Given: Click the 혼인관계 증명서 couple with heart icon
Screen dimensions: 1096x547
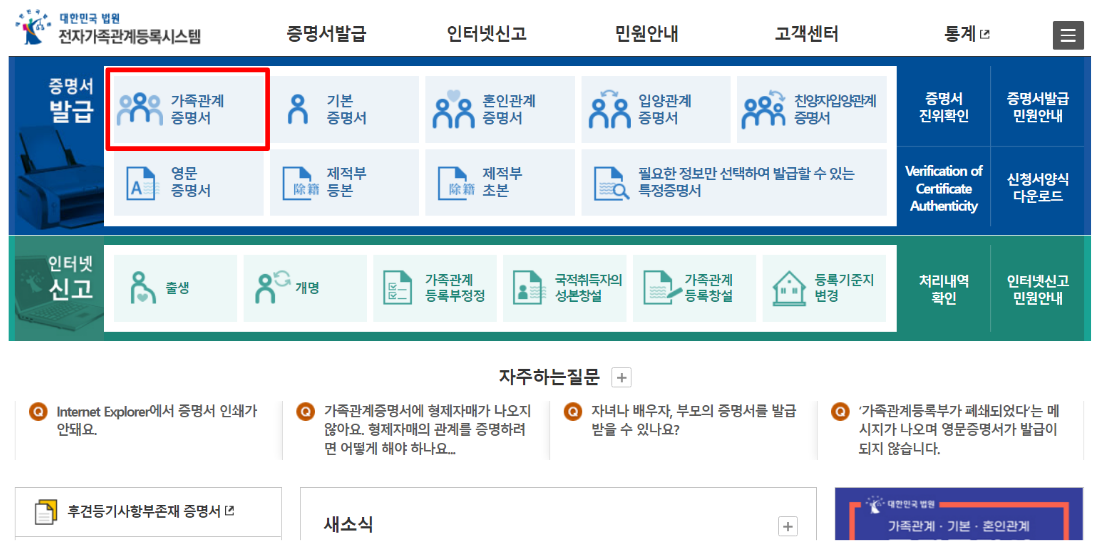Looking at the screenshot, I should (x=454, y=109).
